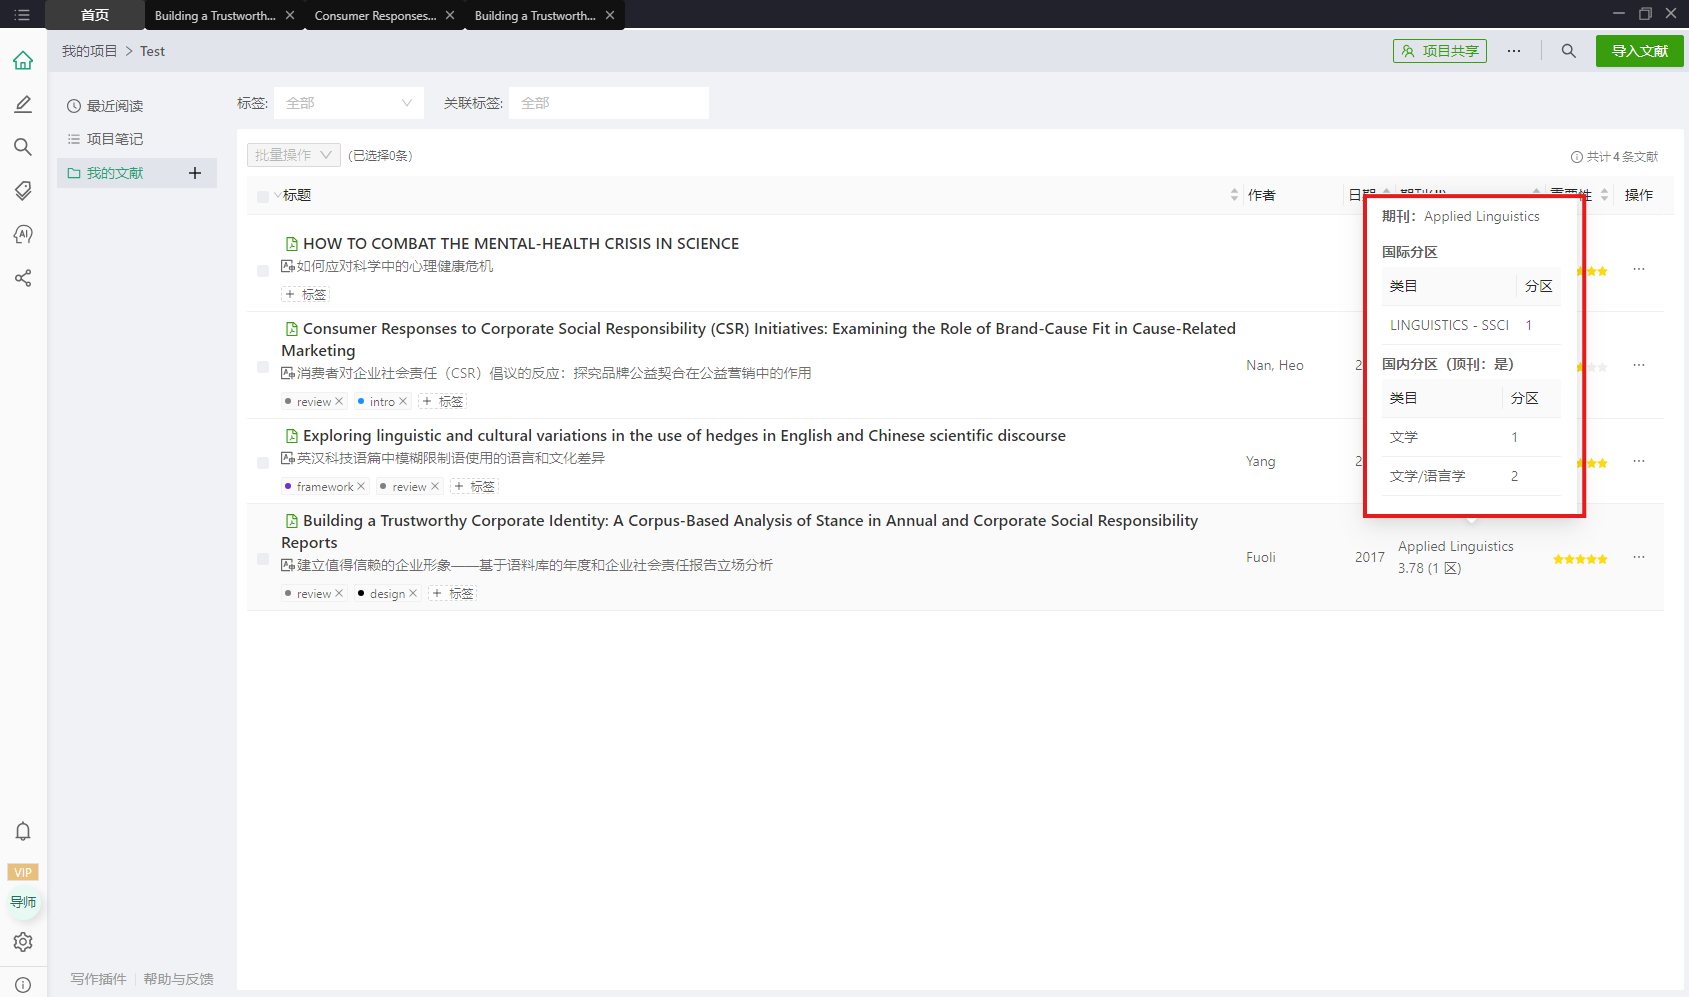Expand the 批量操作 dropdown
The image size is (1689, 997).
(x=294, y=155)
